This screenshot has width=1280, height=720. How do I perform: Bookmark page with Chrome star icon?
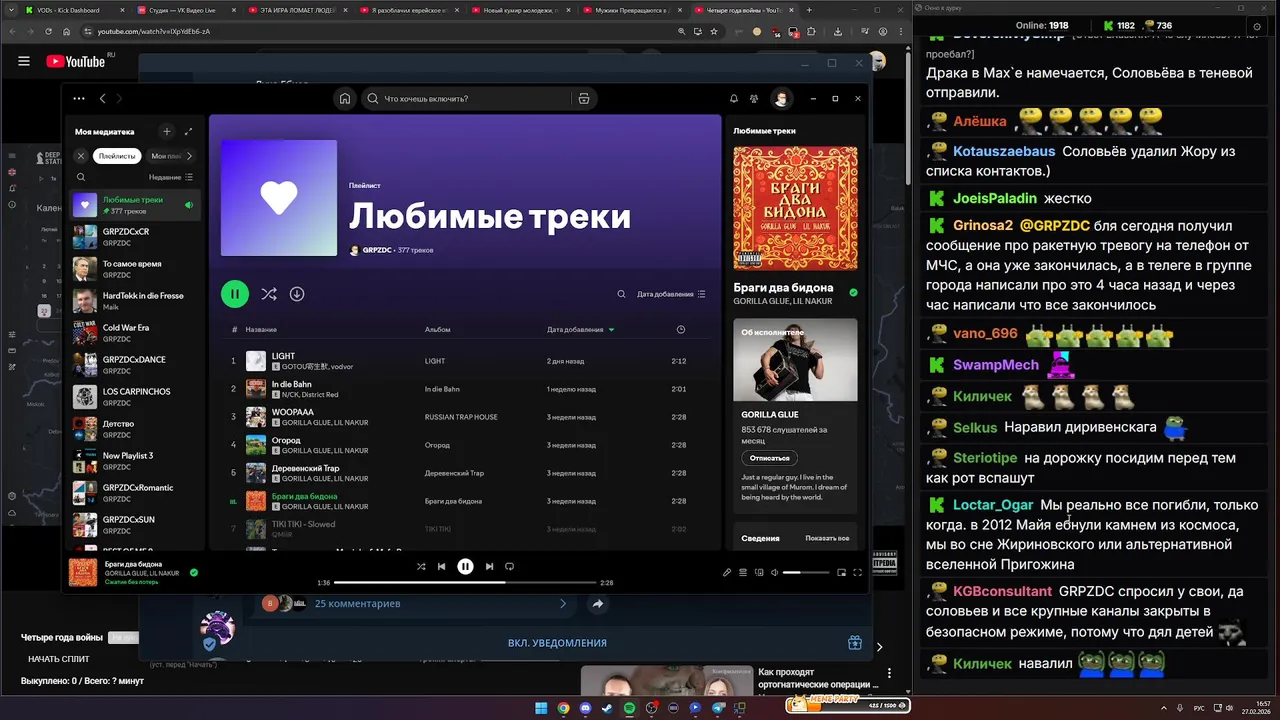point(713,31)
